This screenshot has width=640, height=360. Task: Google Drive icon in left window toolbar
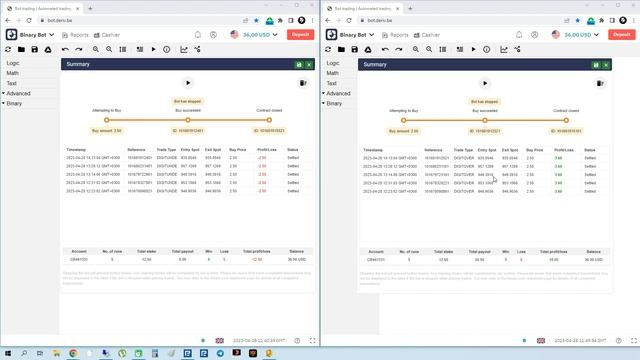(x=48, y=49)
